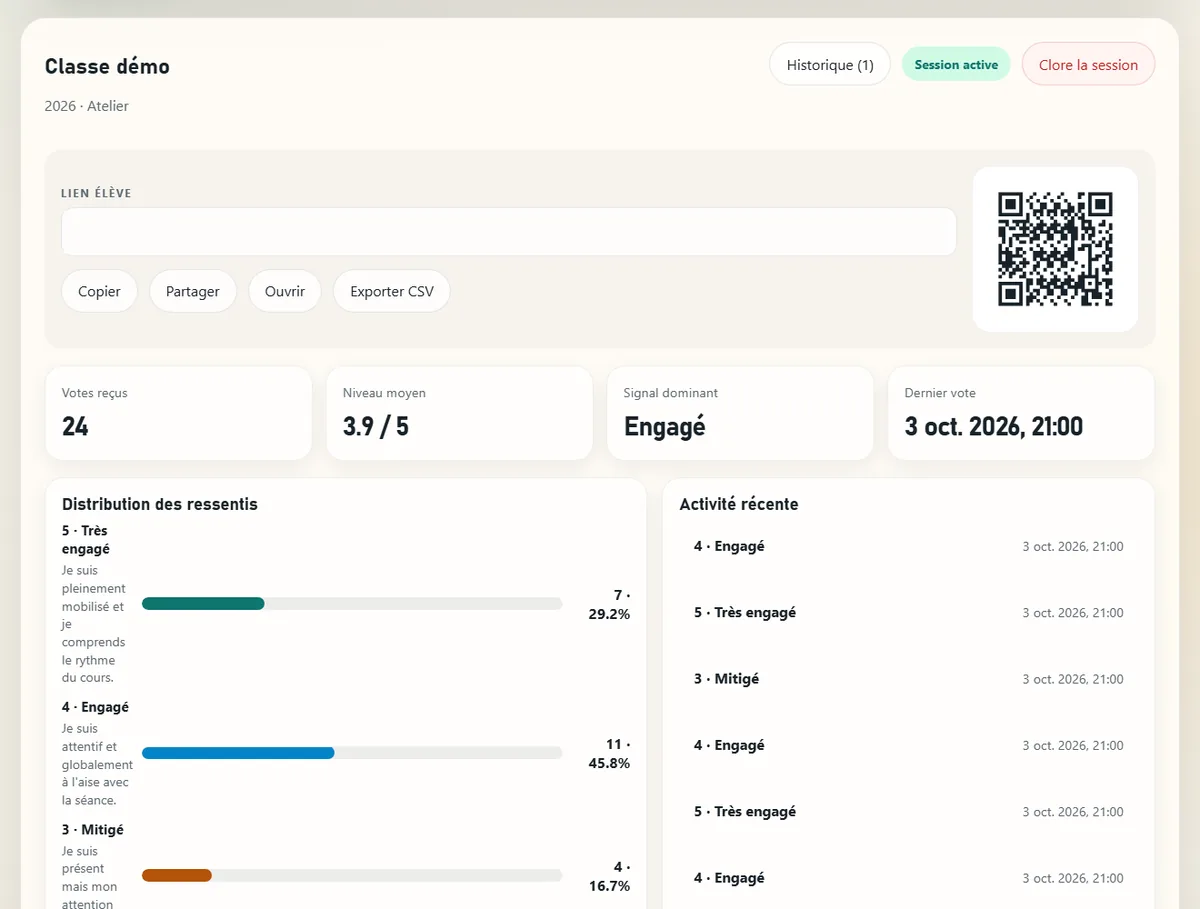1200x909 pixels.
Task: Select the 3 · Mitigé distribution label
Action: 93,830
